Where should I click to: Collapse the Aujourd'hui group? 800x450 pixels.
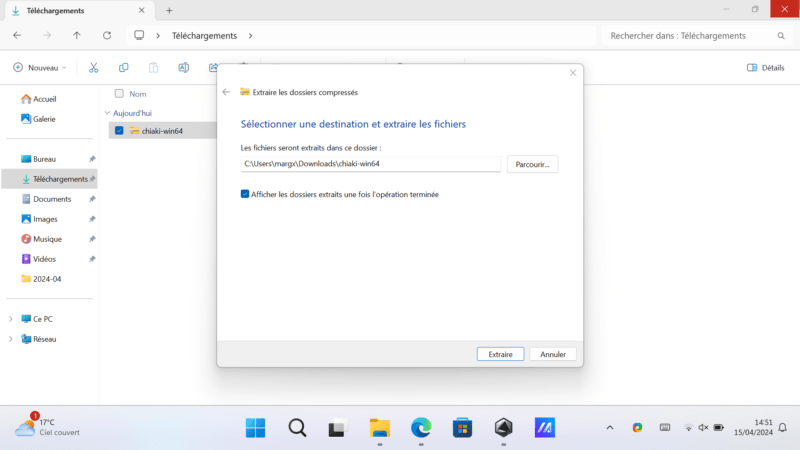click(108, 113)
